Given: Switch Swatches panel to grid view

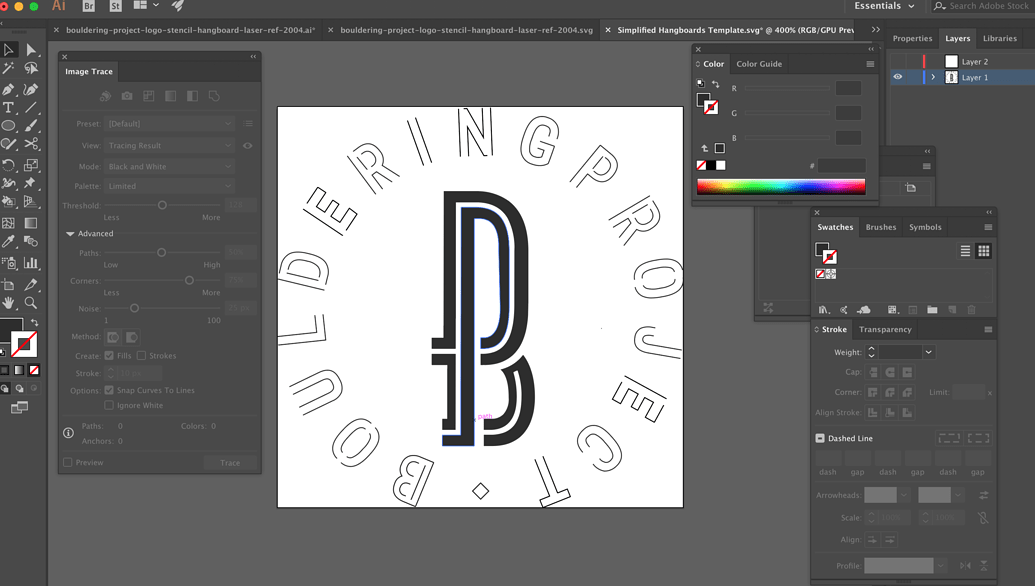Looking at the screenshot, I should (984, 251).
